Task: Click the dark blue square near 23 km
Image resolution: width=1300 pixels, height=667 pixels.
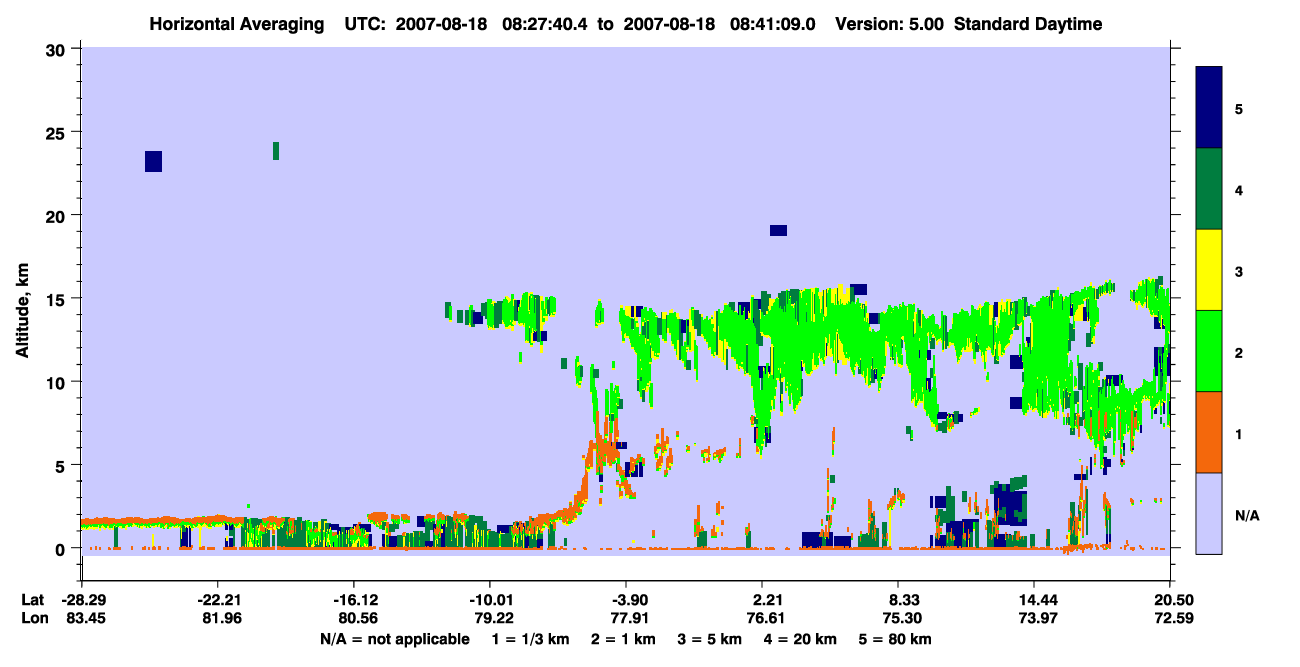Action: [153, 161]
